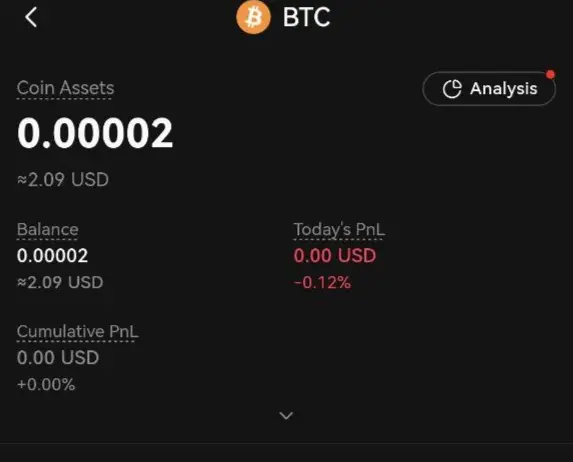Tap the red notification dot on Analysis
This screenshot has height=462, width=573.
(x=550, y=75)
